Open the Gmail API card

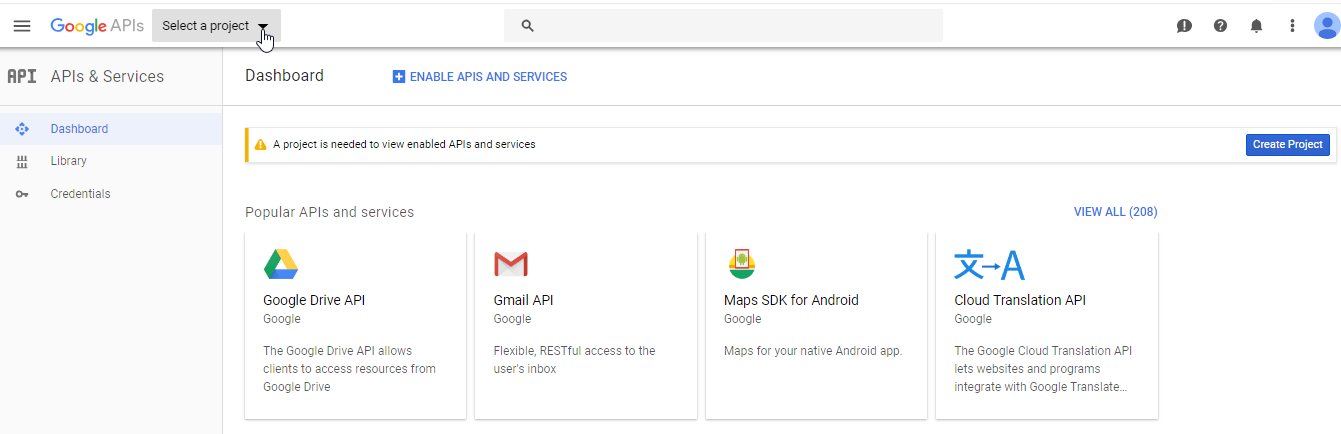click(x=585, y=325)
